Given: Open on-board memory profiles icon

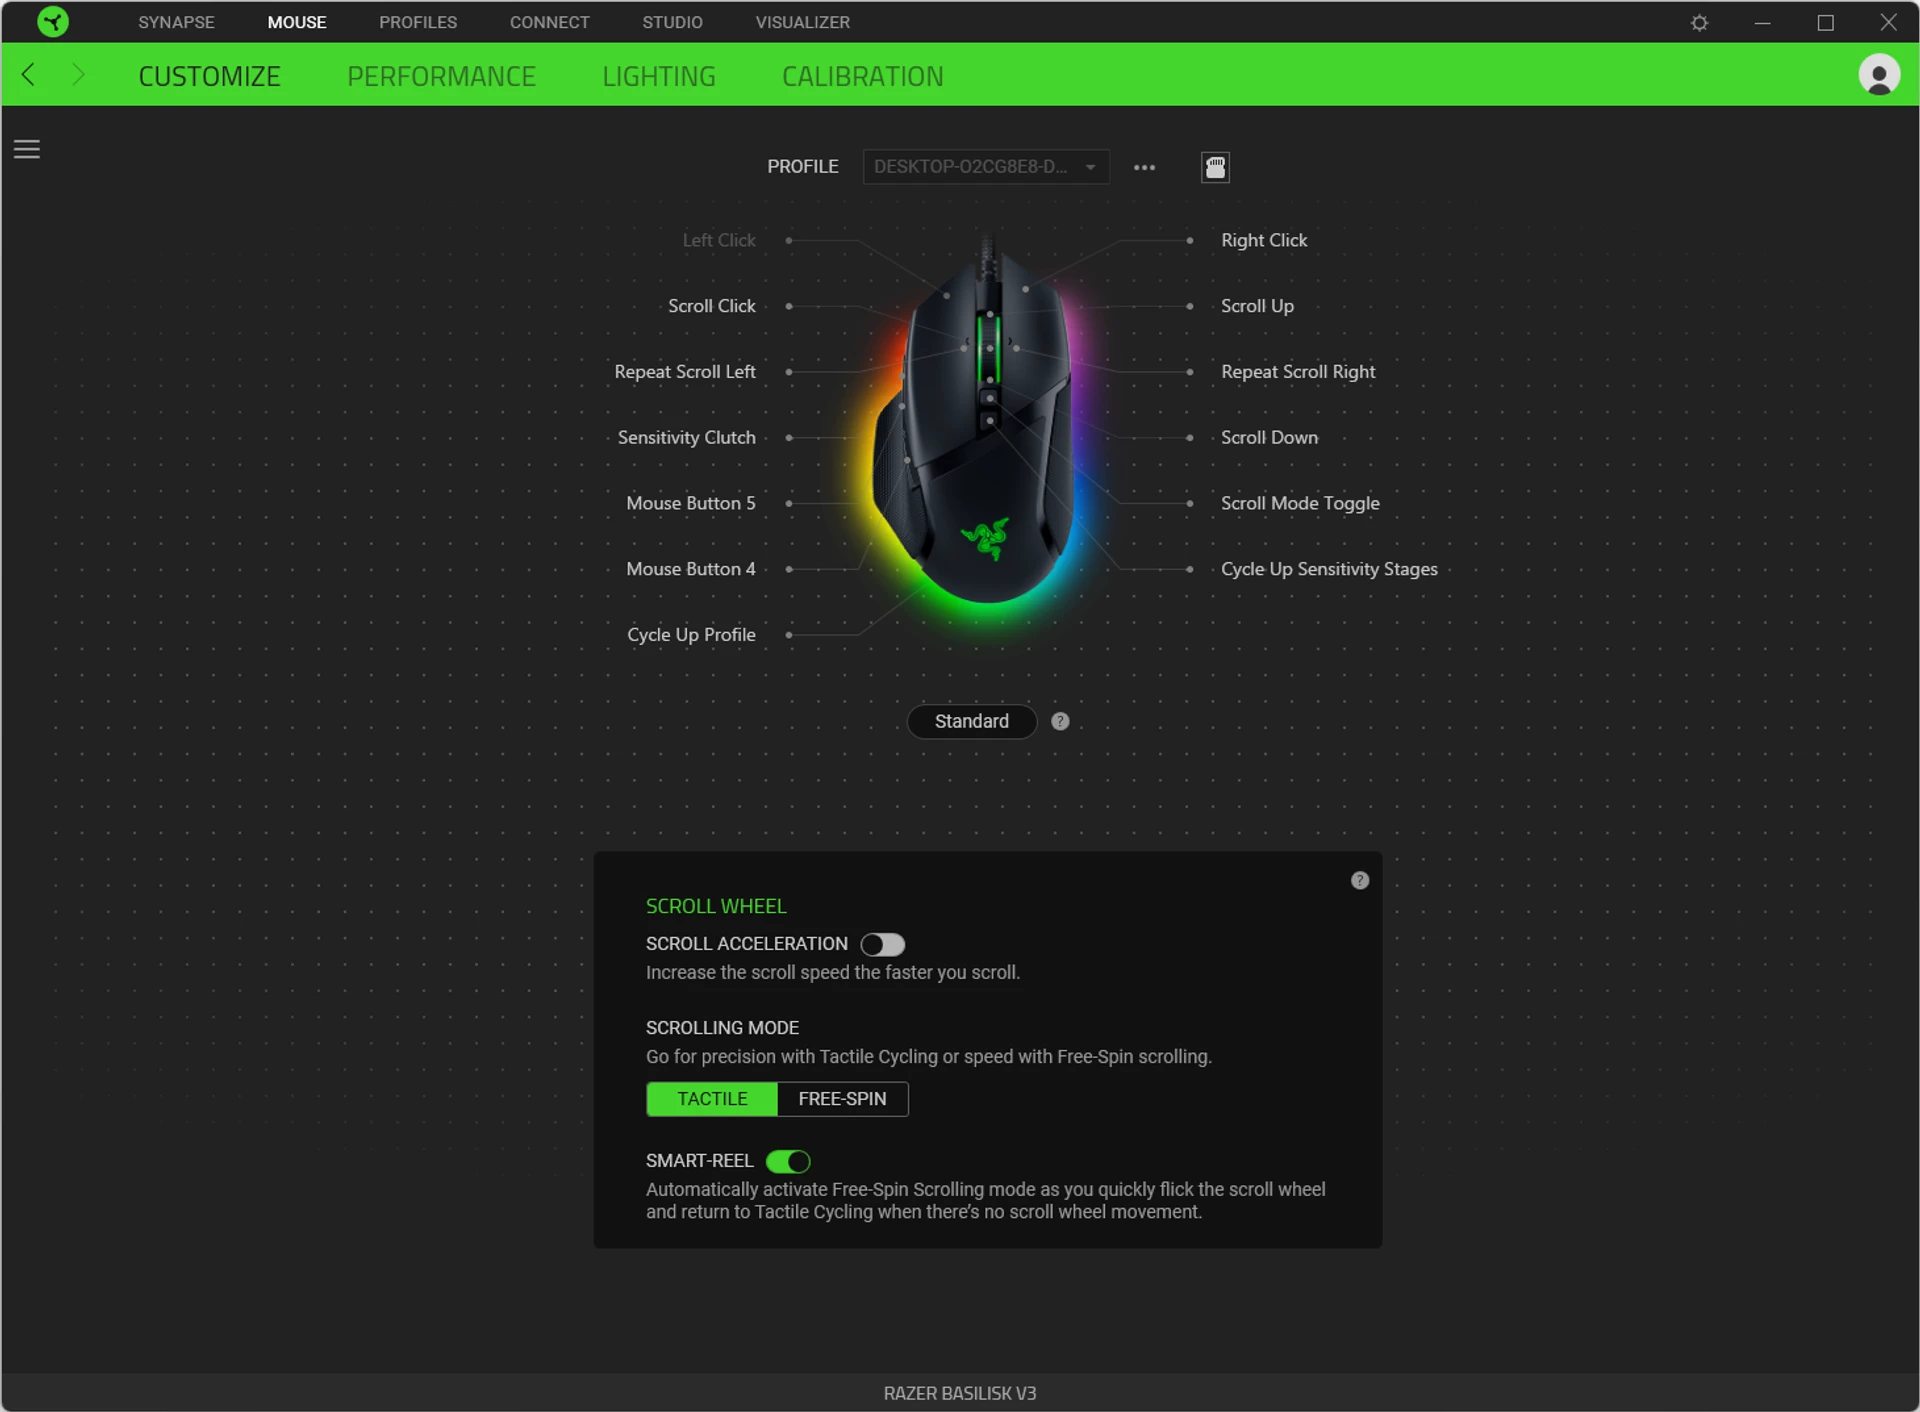Looking at the screenshot, I should pos(1215,167).
